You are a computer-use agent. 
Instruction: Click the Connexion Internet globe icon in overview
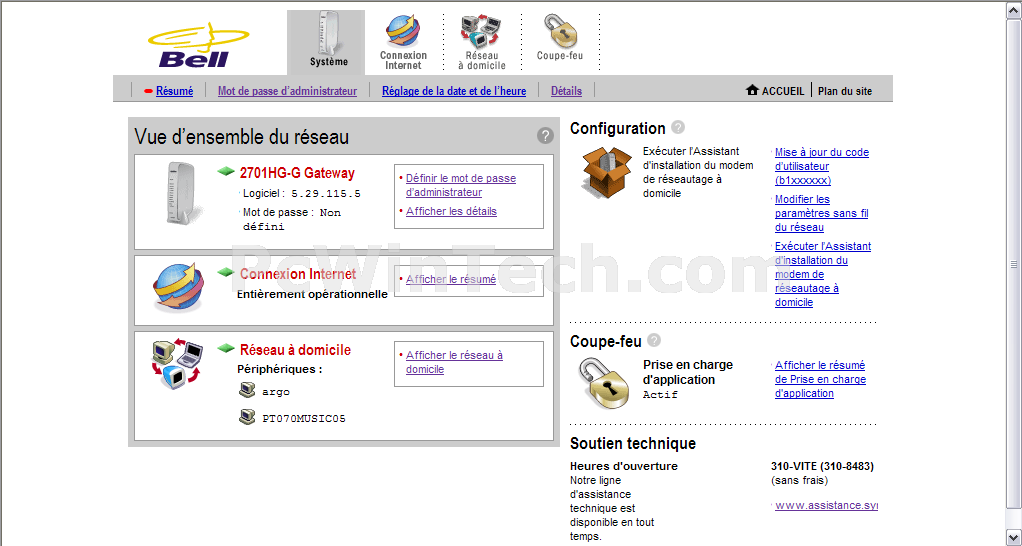[x=178, y=287]
